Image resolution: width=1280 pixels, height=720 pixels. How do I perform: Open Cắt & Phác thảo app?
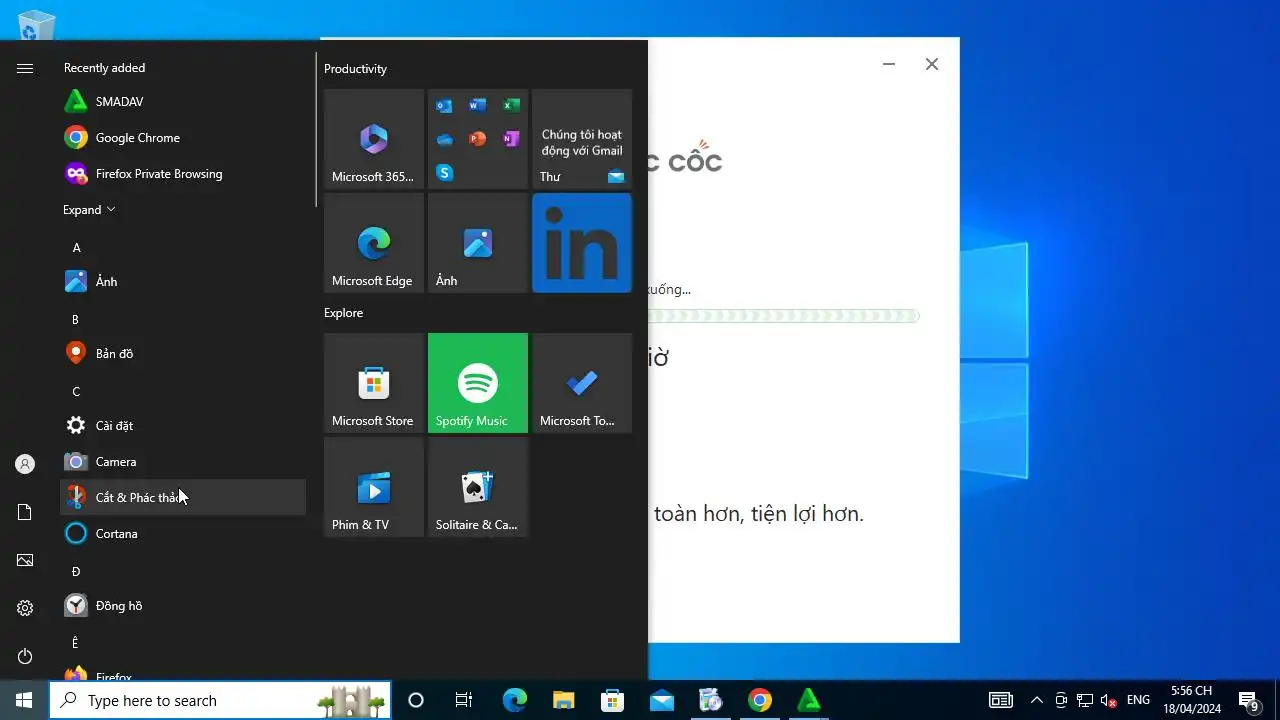pos(183,498)
